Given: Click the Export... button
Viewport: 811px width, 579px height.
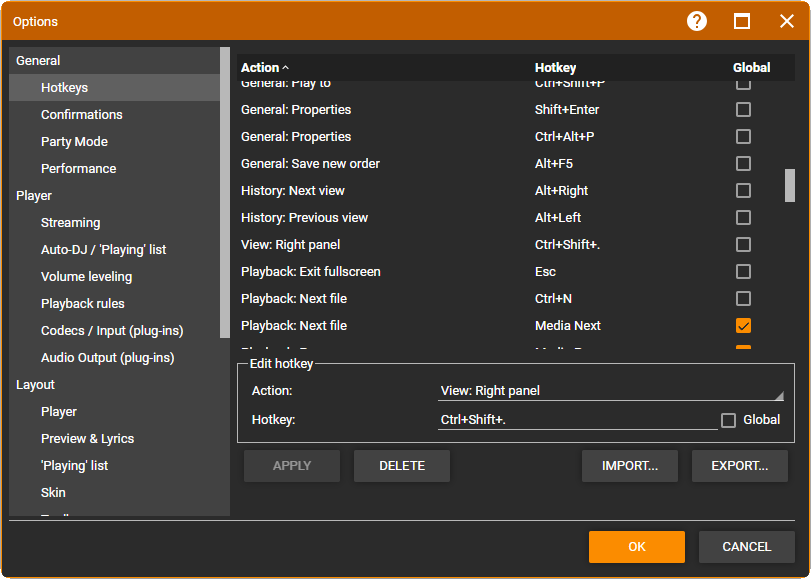Looking at the screenshot, I should click(739, 466).
